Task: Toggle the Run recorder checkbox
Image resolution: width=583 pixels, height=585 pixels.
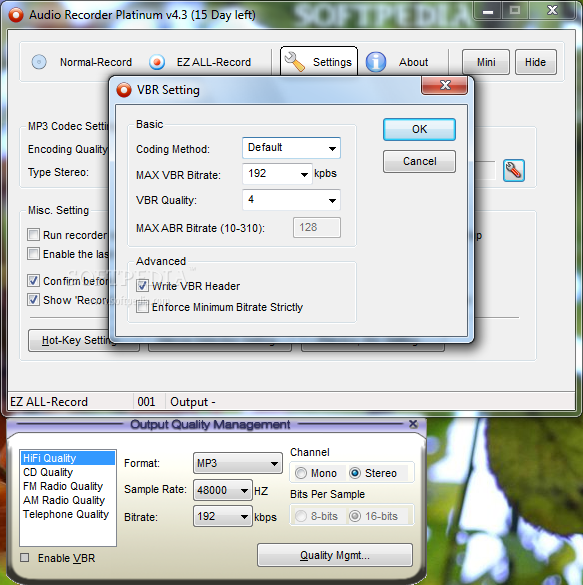Action: (33, 235)
